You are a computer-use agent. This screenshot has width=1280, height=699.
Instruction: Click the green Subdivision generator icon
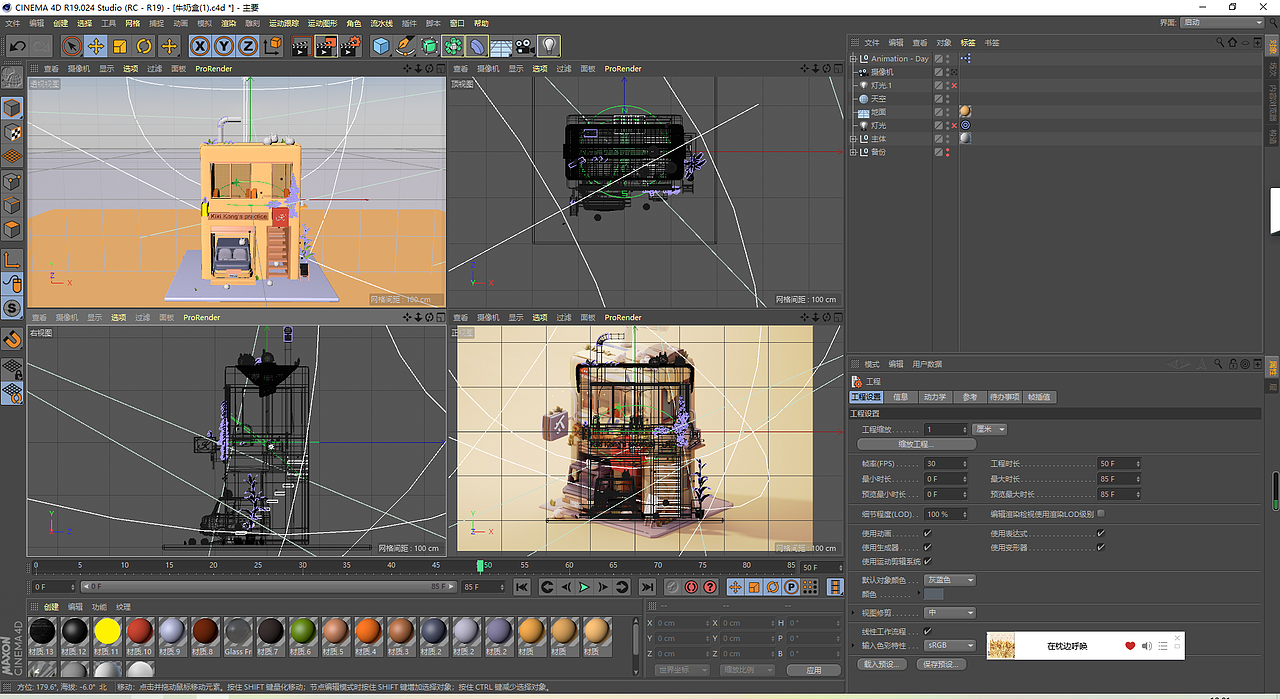(429, 46)
